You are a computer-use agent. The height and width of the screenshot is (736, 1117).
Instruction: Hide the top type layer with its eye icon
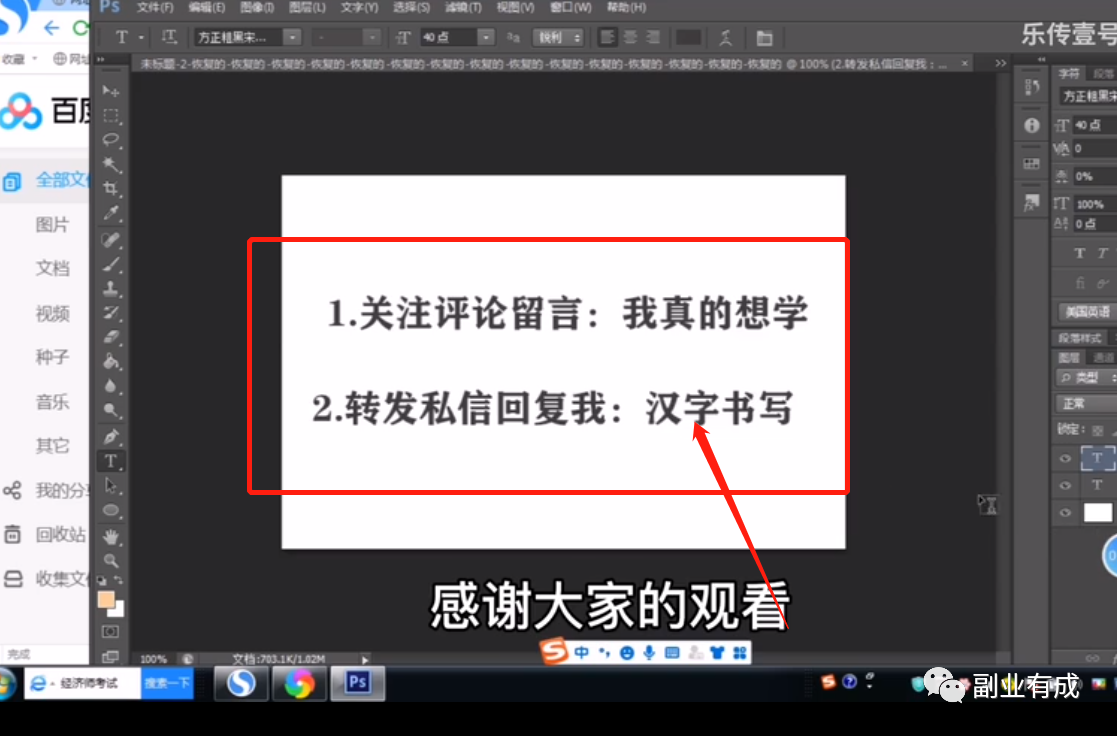coord(1065,458)
